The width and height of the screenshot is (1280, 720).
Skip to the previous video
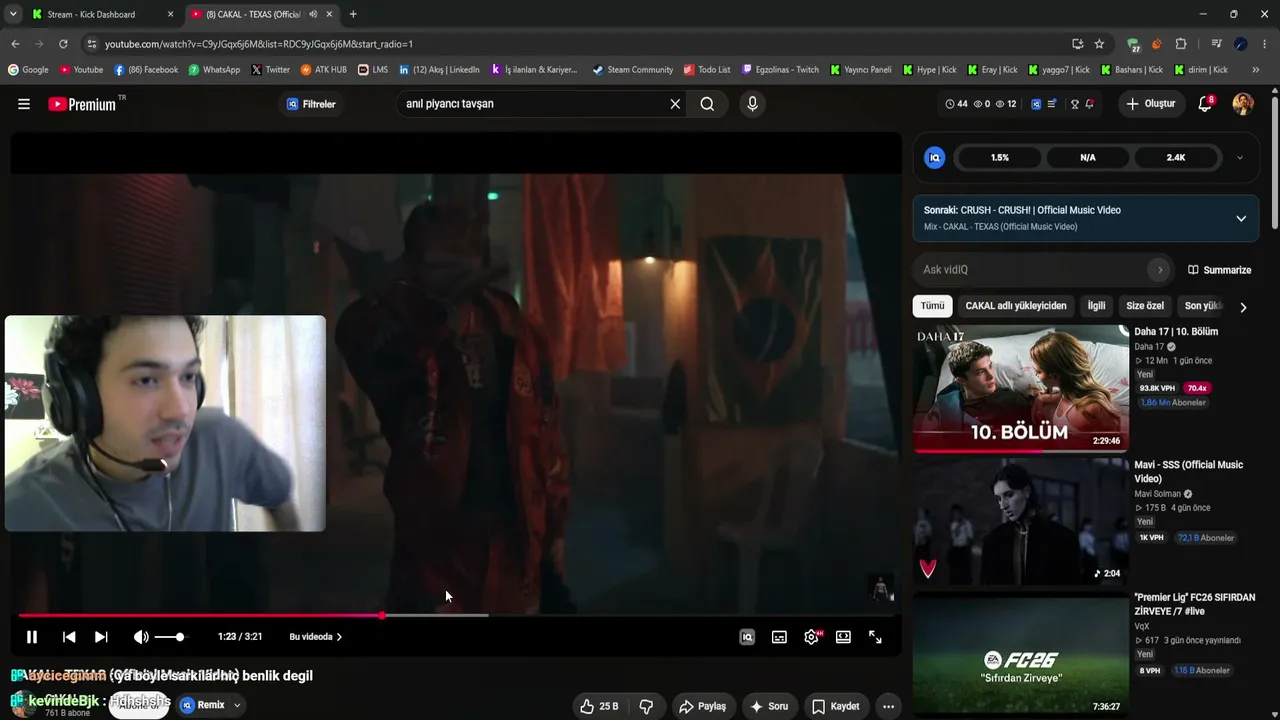(x=69, y=637)
